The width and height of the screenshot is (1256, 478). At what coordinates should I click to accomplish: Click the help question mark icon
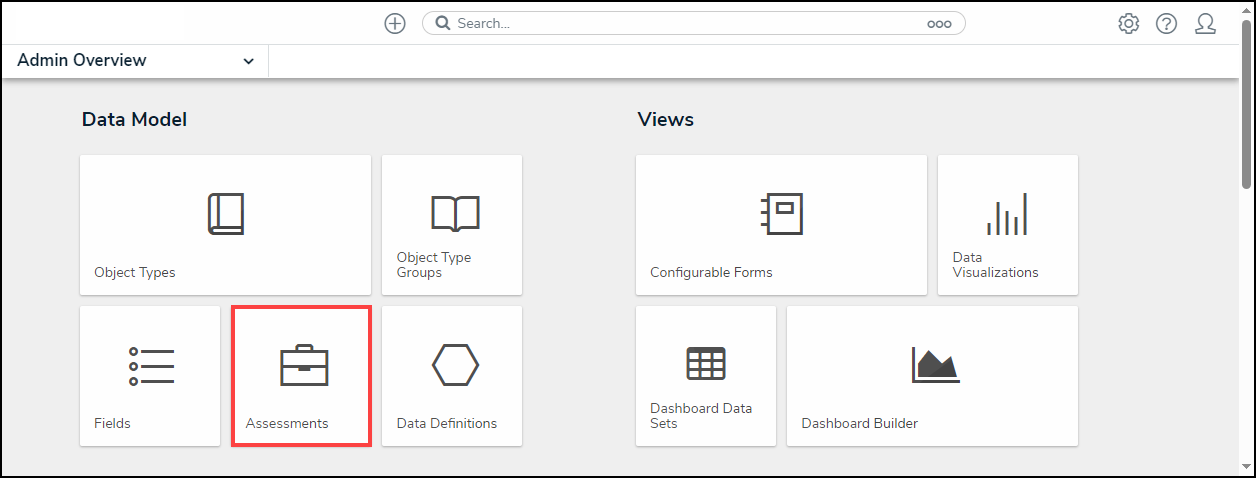(x=1166, y=23)
